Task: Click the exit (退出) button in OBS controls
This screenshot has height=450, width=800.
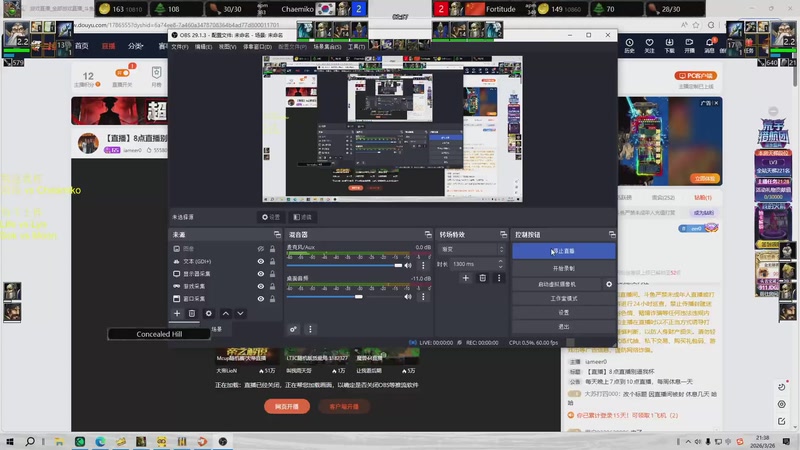Action: pos(564,327)
